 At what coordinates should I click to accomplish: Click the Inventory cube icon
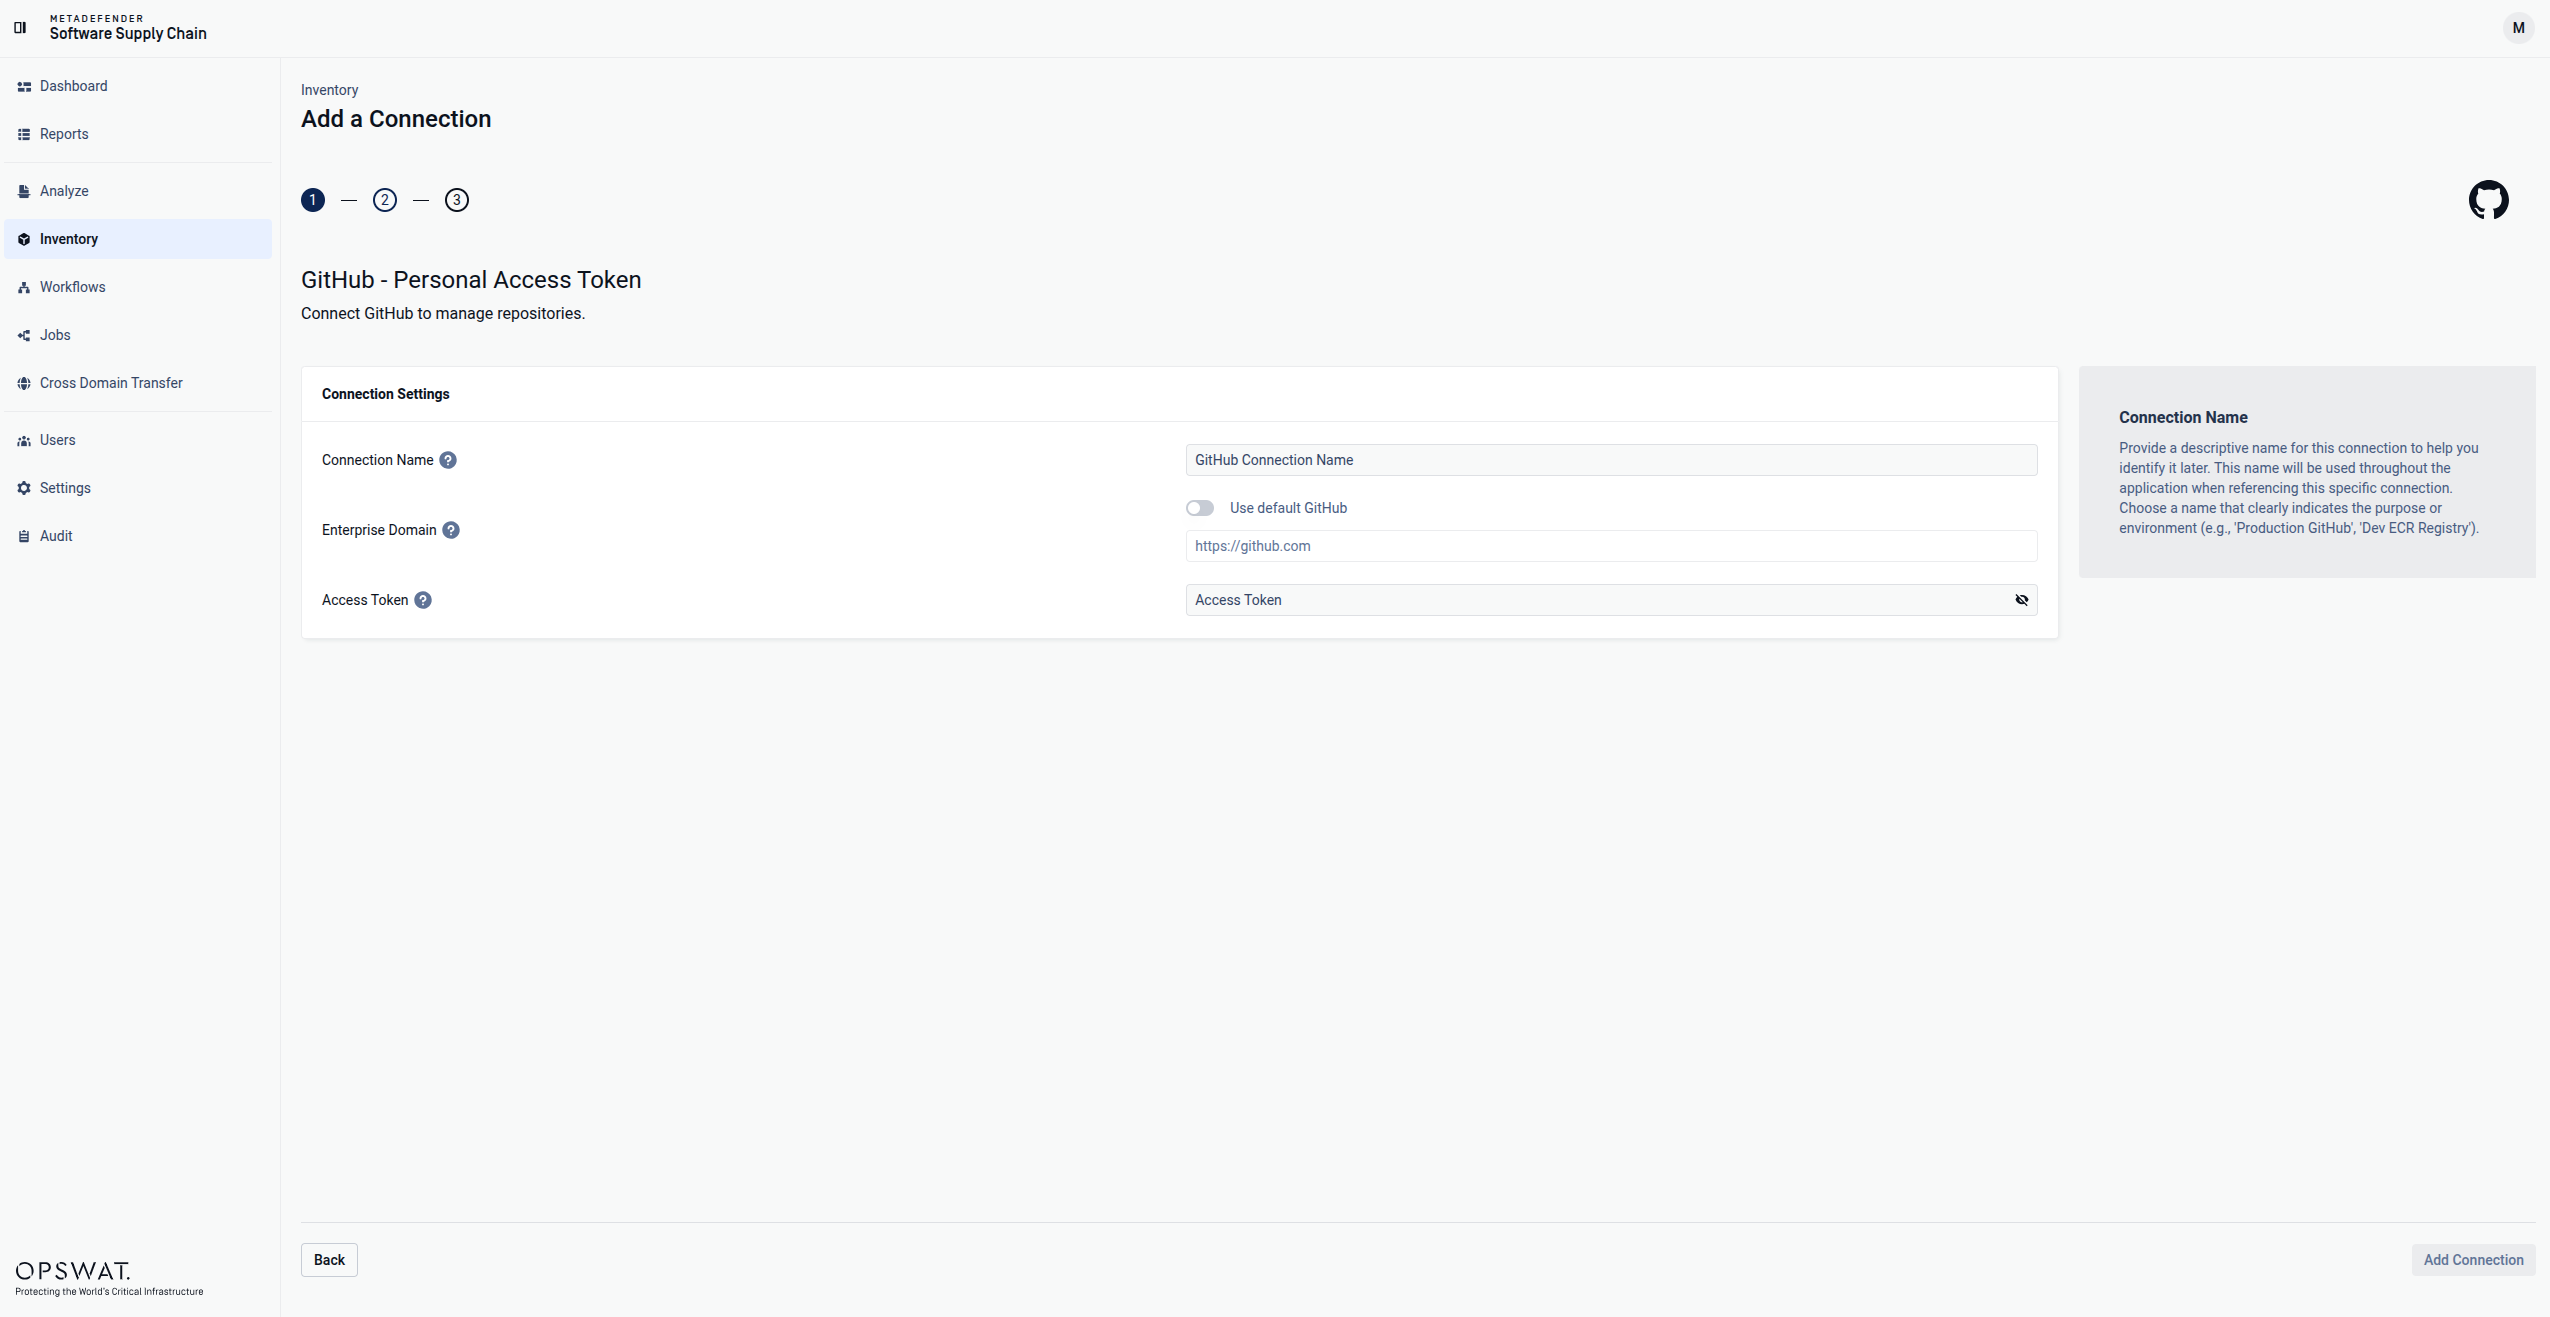coord(24,240)
